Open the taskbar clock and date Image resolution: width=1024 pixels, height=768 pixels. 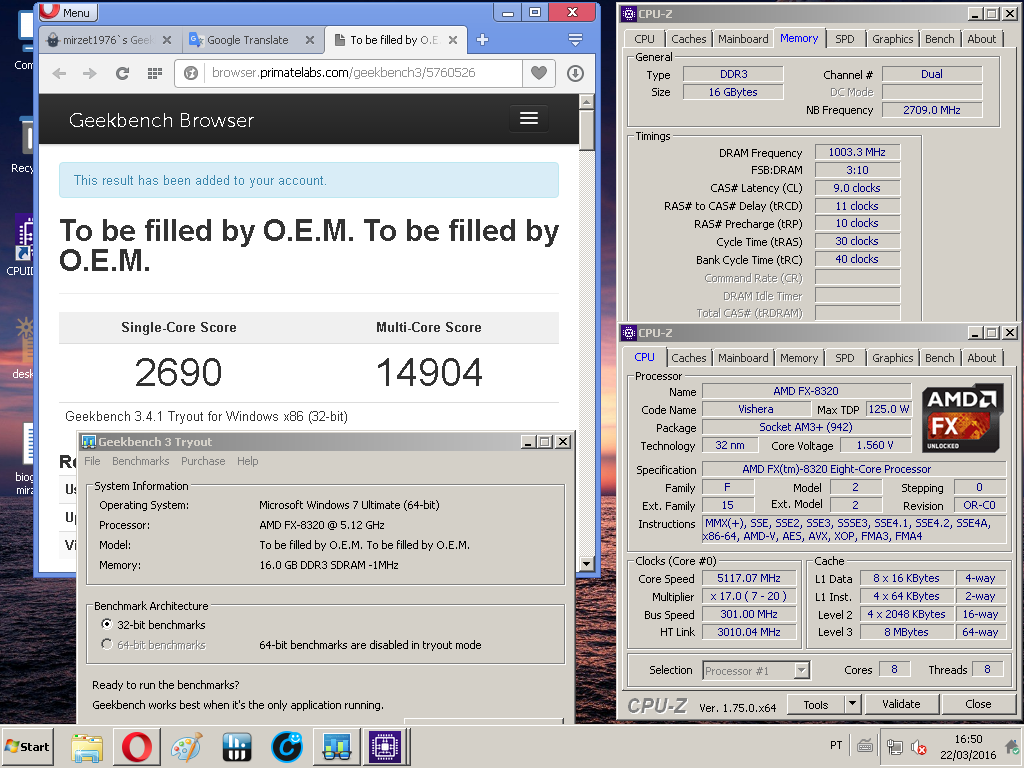(968, 747)
